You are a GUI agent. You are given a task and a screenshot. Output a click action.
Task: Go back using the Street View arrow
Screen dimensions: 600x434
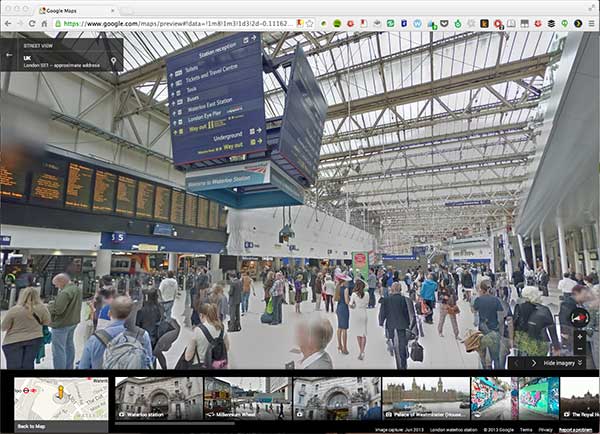click(x=9, y=55)
